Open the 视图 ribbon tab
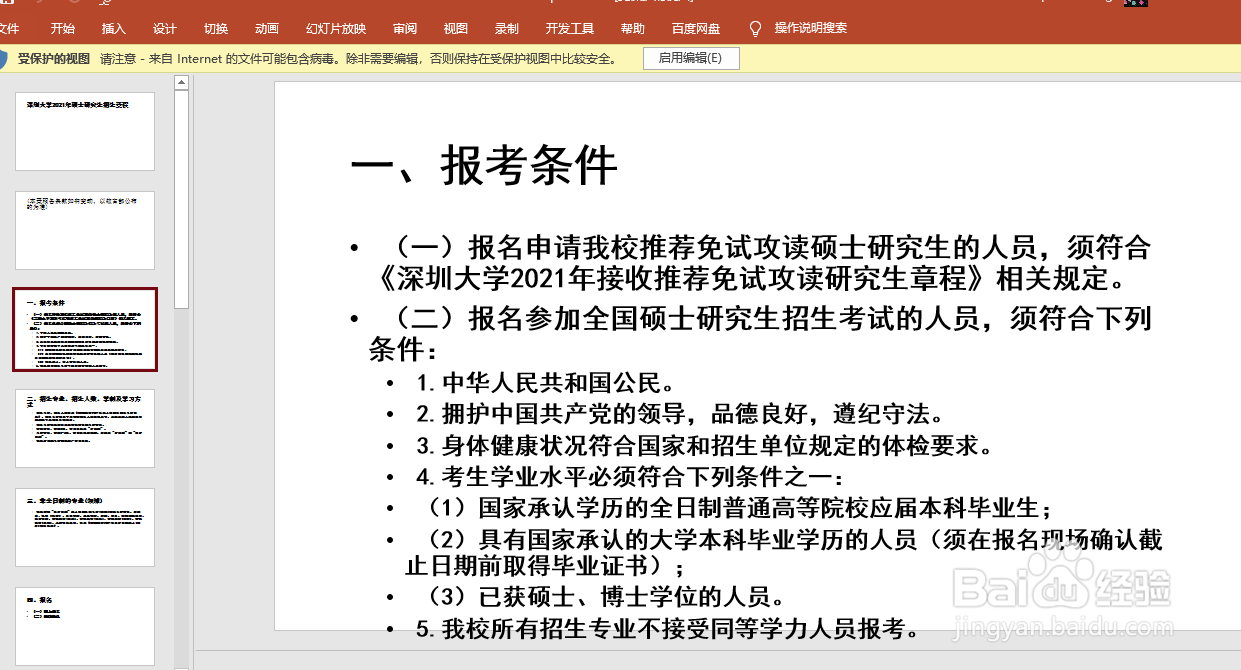Viewport: 1241px width, 670px height. 456,28
